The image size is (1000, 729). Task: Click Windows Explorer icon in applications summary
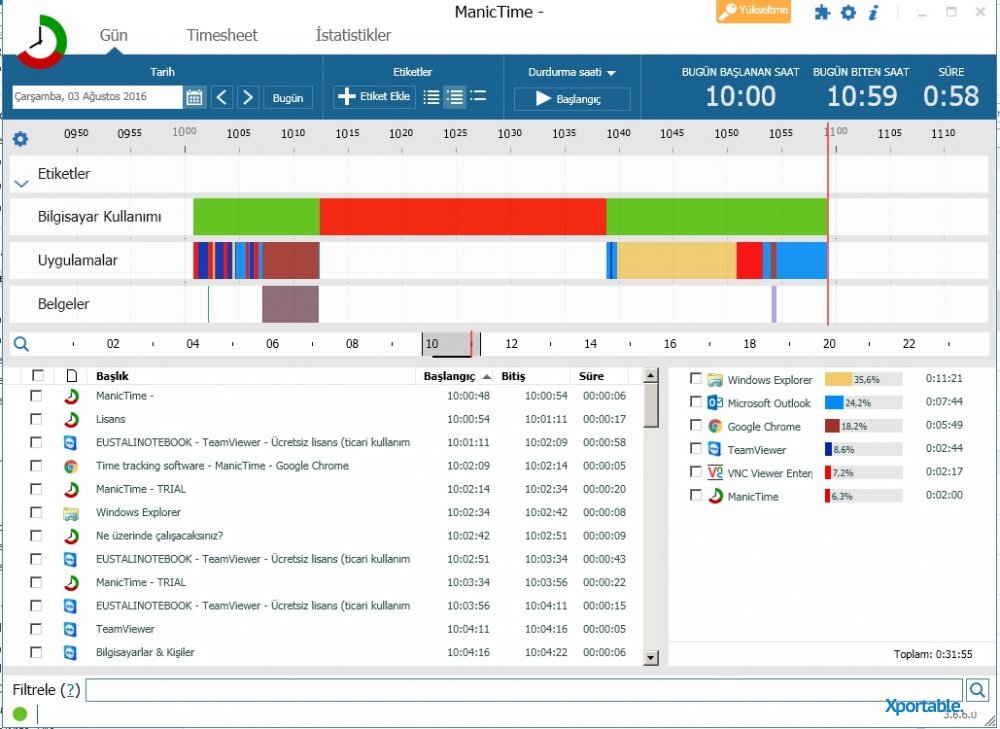coord(715,380)
